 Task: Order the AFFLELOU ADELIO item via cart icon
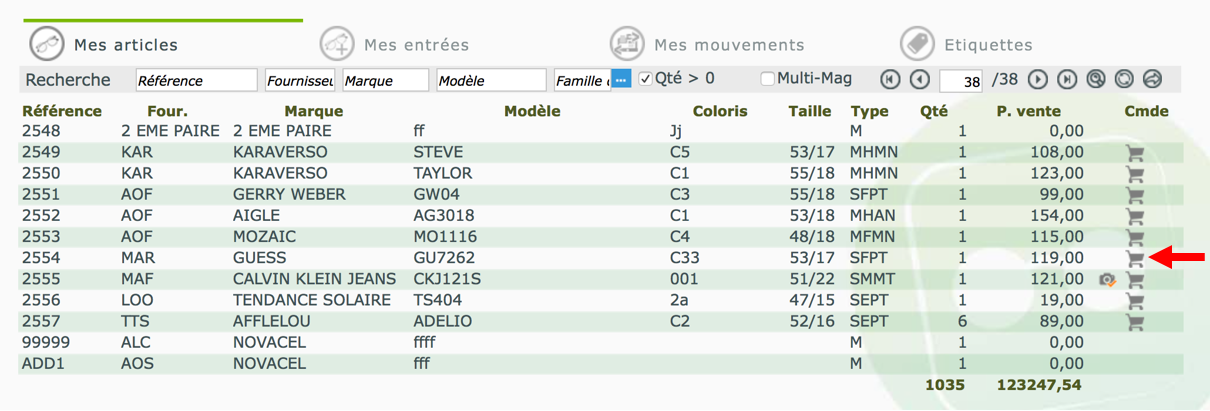[1134, 322]
